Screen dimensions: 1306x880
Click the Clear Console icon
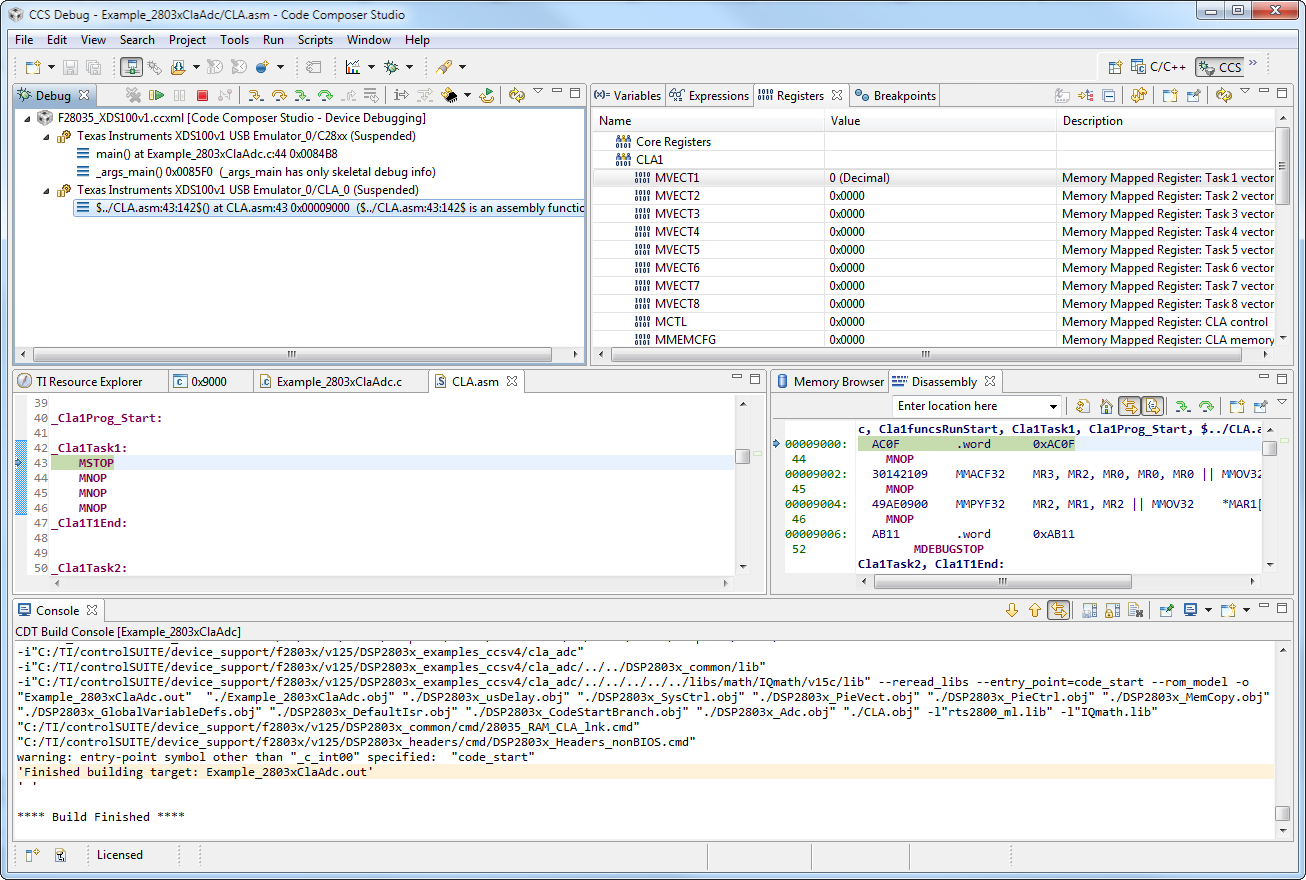coord(1136,610)
